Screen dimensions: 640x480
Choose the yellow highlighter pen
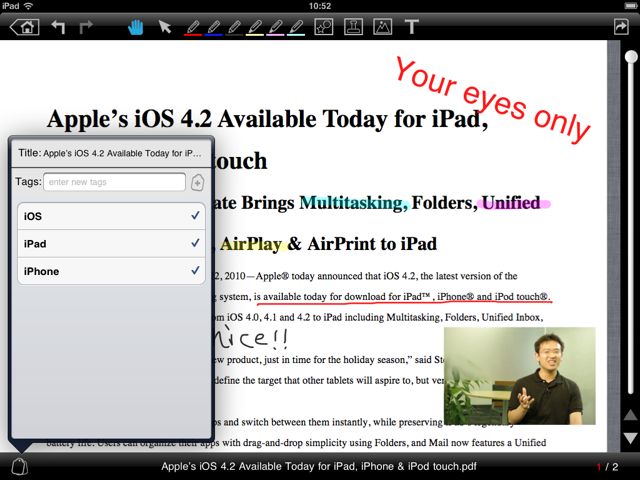[x=255, y=28]
